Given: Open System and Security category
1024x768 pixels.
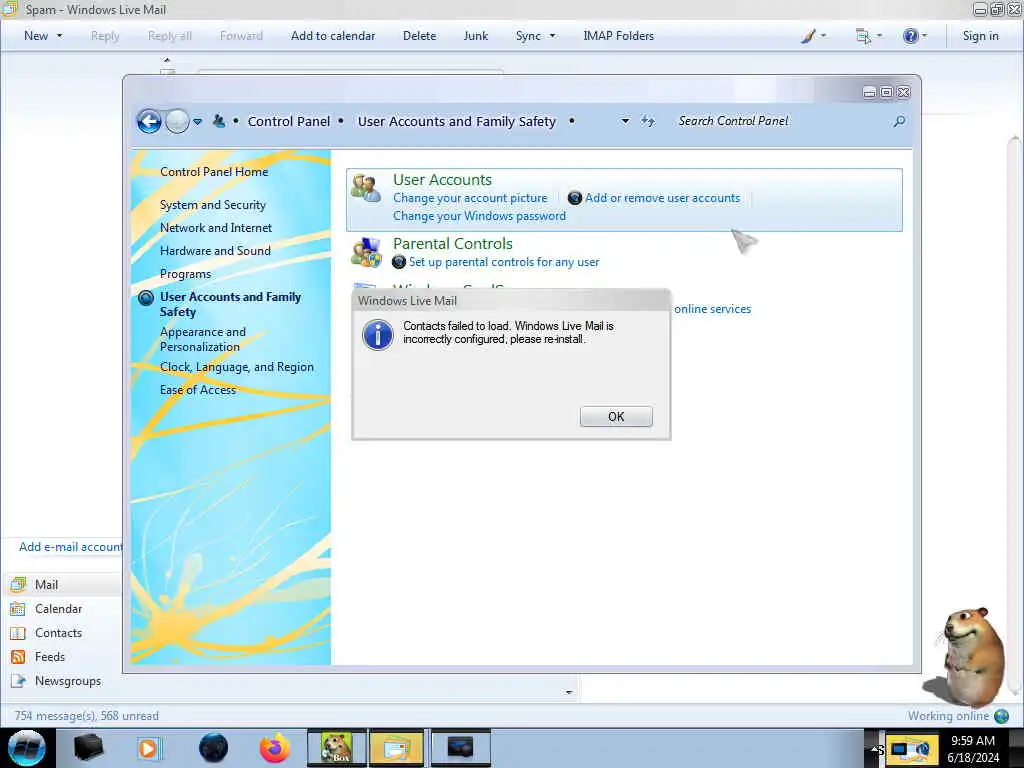Looking at the screenshot, I should click(x=213, y=205).
